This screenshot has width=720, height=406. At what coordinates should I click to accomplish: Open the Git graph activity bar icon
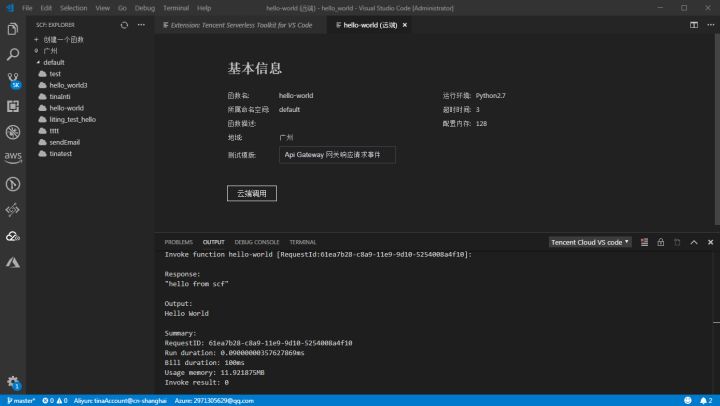click(13, 184)
